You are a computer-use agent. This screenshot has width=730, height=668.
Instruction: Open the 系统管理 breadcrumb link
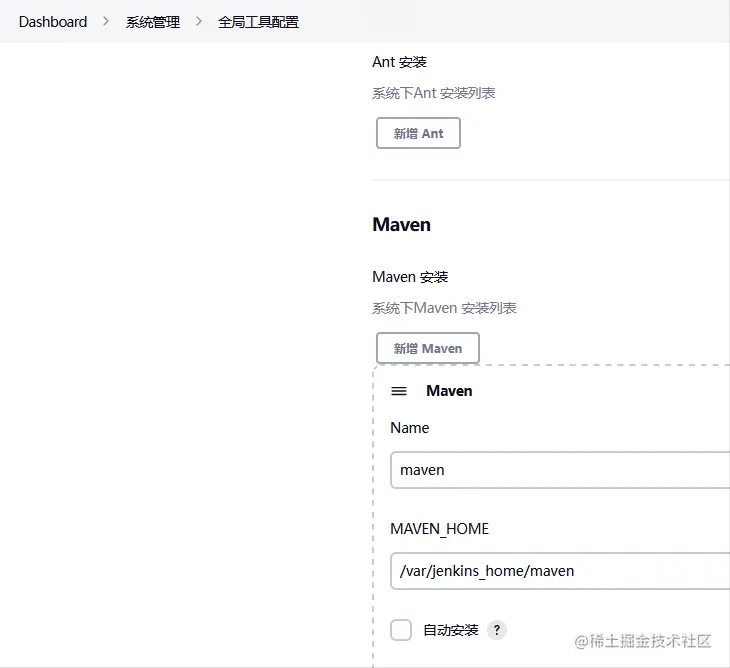pyautogui.click(x=153, y=22)
